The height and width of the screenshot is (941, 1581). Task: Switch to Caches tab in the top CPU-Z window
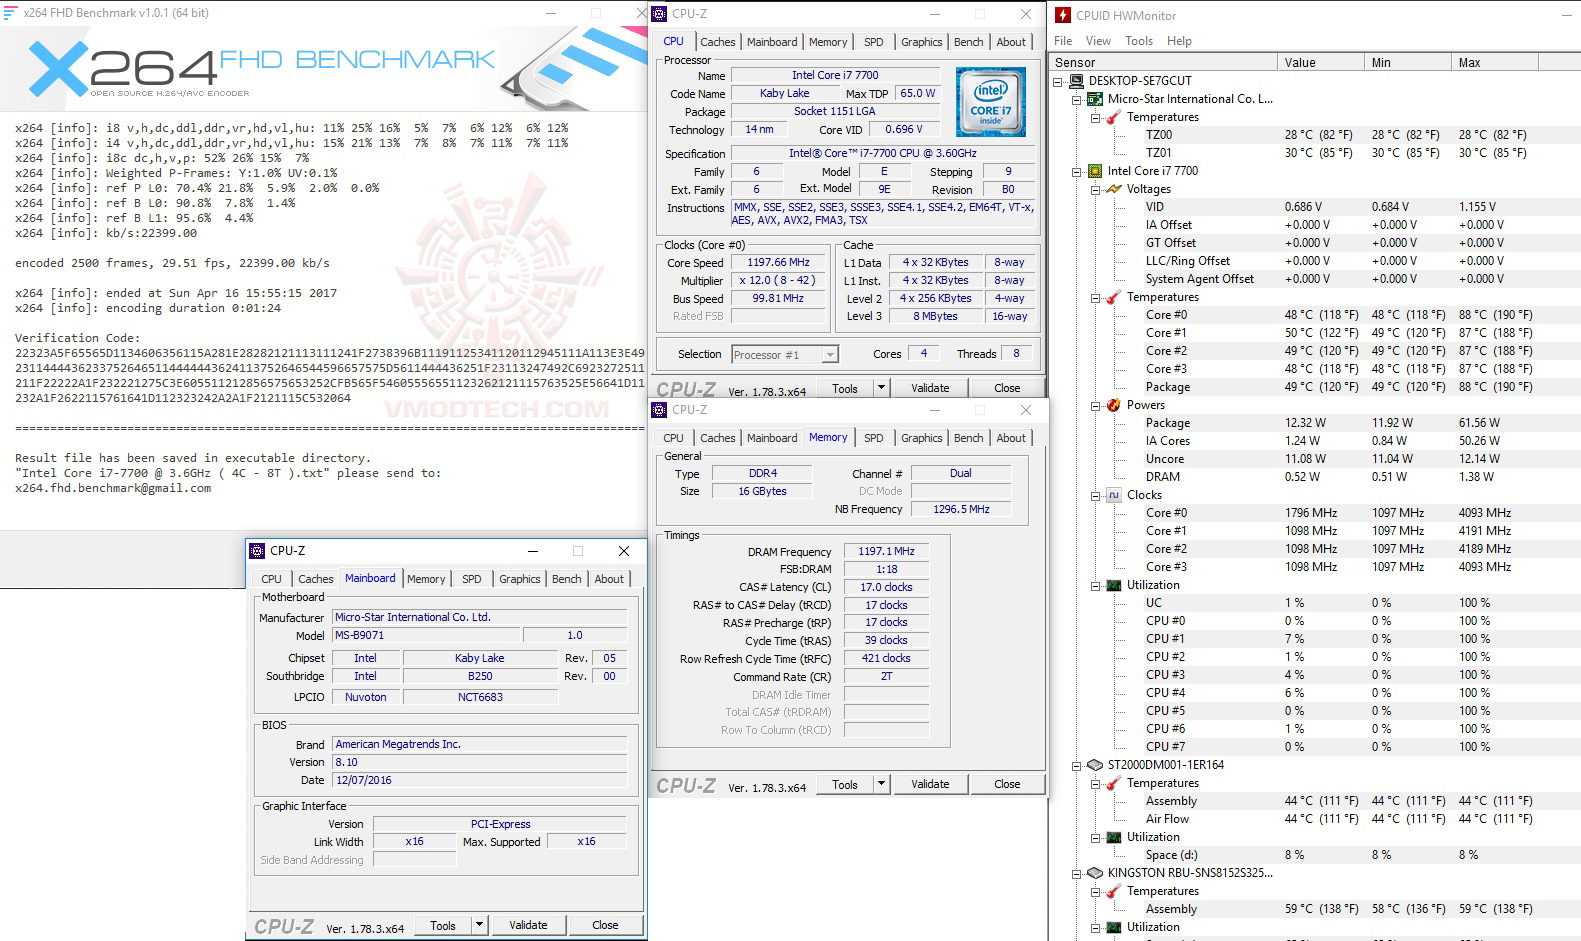click(x=717, y=42)
